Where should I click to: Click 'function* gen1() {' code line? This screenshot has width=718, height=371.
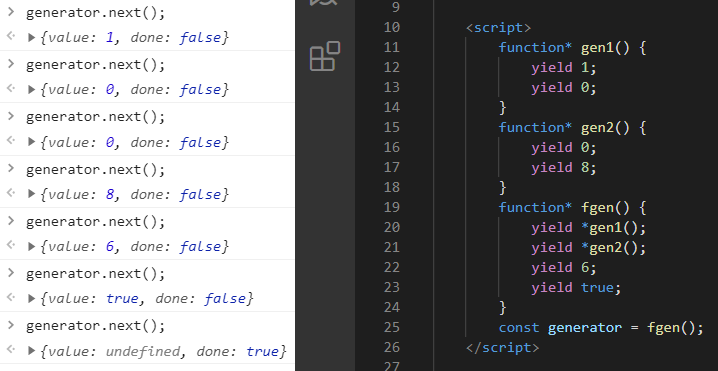[x=572, y=48]
